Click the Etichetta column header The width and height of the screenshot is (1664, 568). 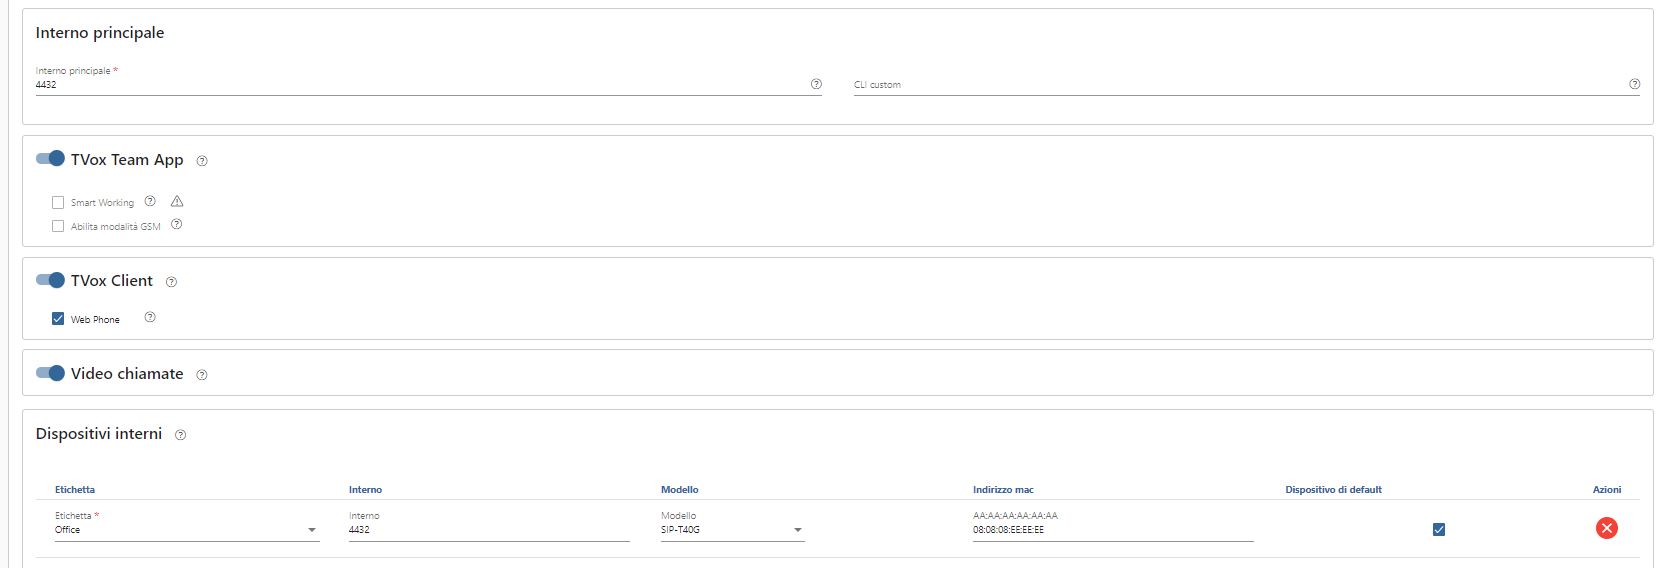pos(75,489)
